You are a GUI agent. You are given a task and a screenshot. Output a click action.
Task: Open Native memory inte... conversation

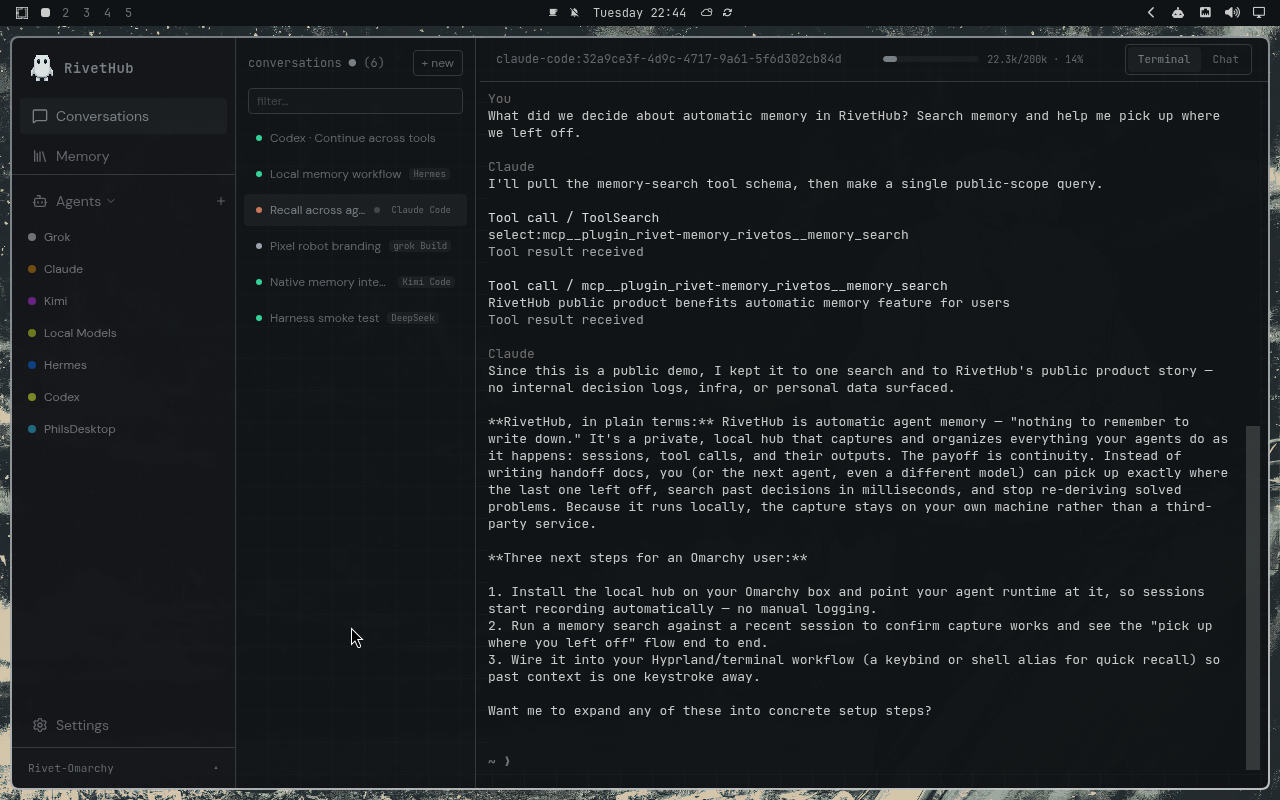pos(355,282)
